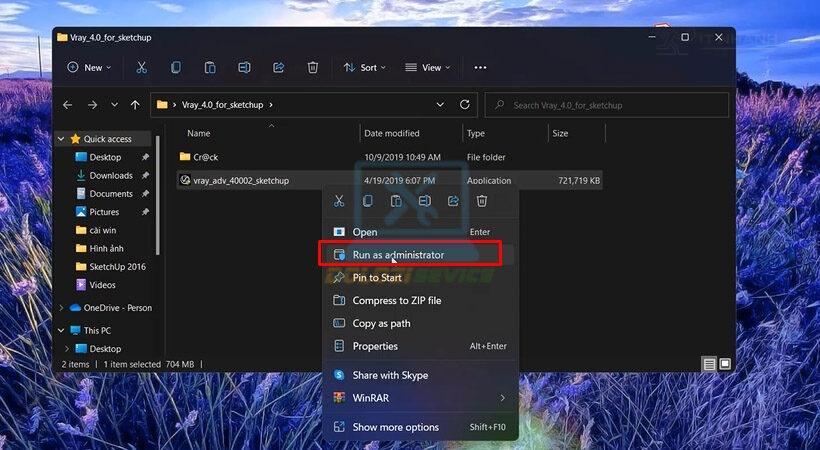This screenshot has height=450, width=820.
Task: Click the Rename icon in the top toolbar
Action: point(244,68)
